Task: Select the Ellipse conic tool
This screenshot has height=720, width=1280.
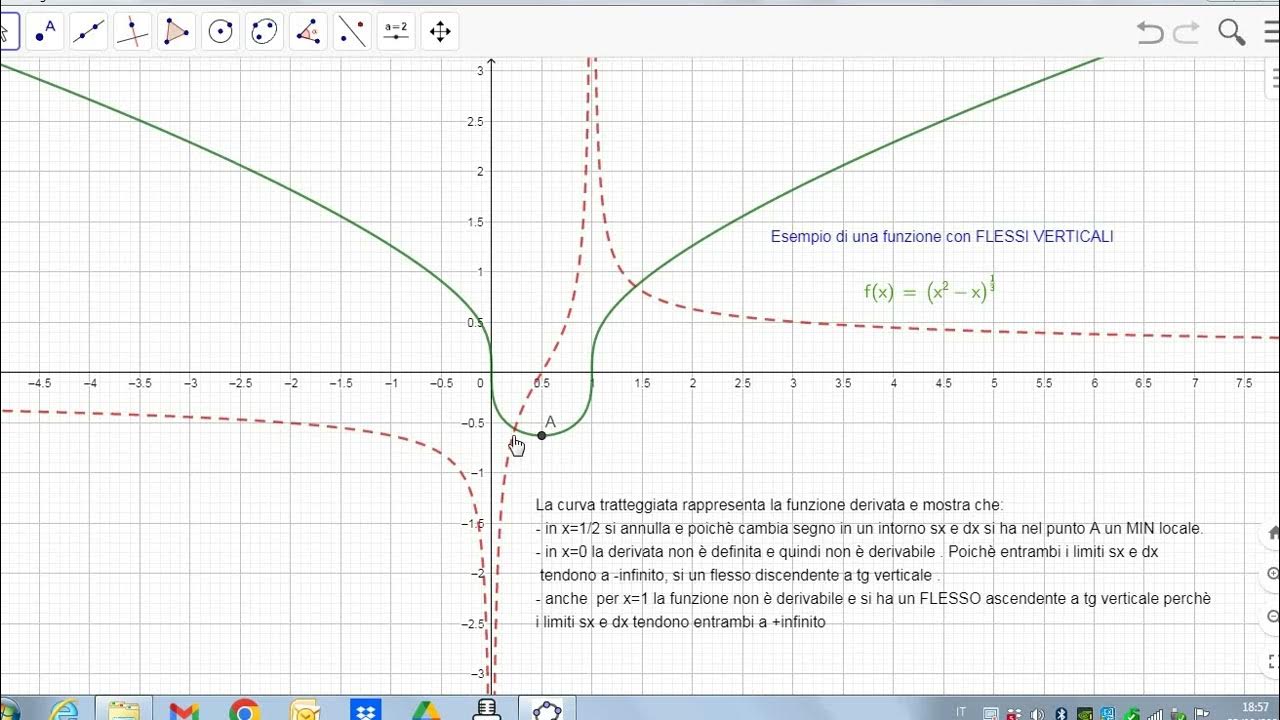Action: click(264, 32)
